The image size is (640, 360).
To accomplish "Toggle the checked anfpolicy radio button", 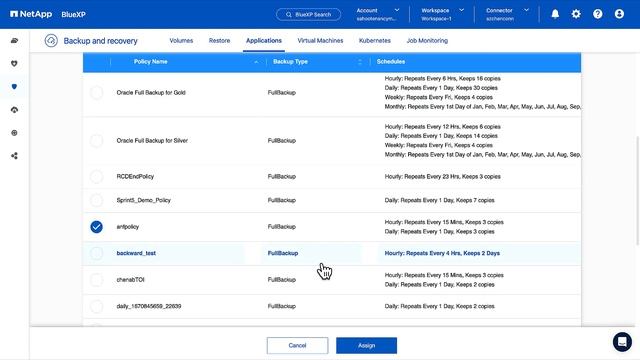I will point(97,227).
